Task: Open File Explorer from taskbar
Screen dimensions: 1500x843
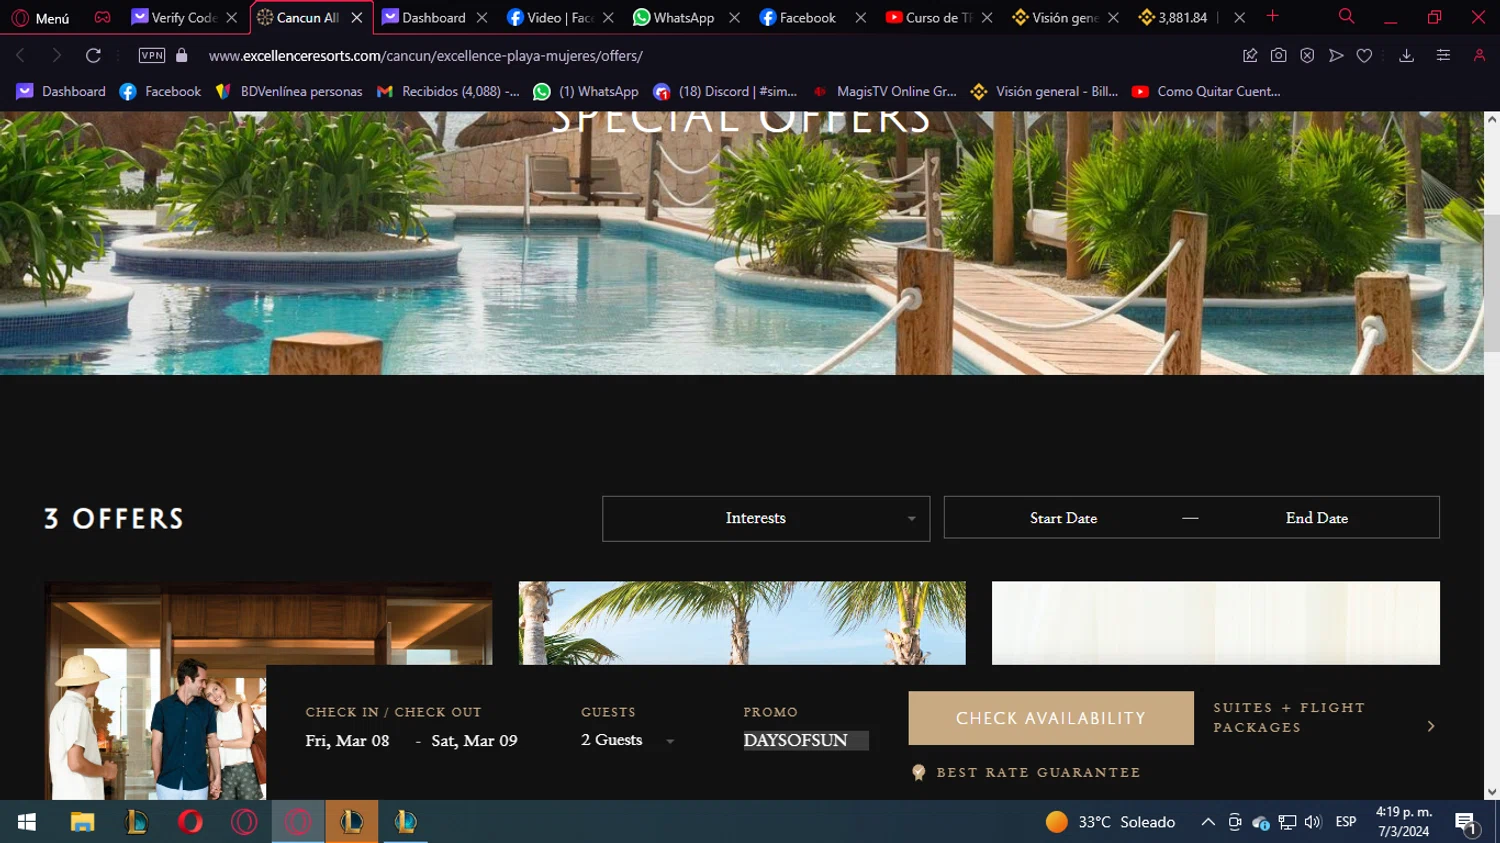Action: (82, 822)
